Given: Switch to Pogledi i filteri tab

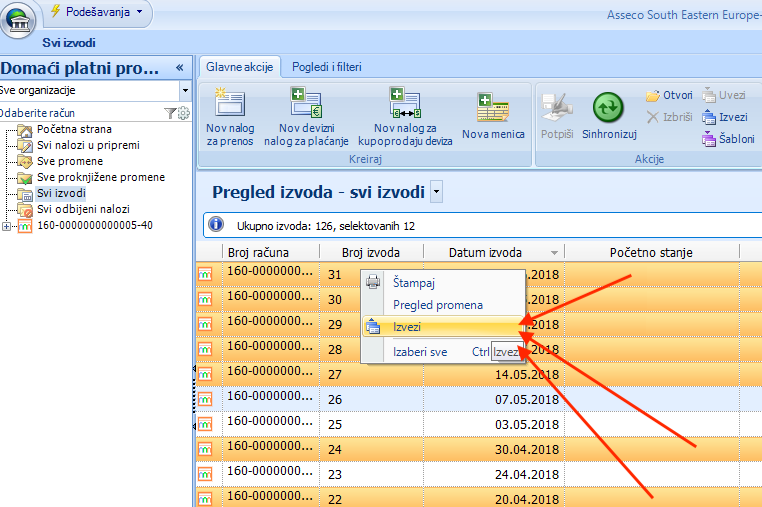Looking at the screenshot, I should click(327, 67).
